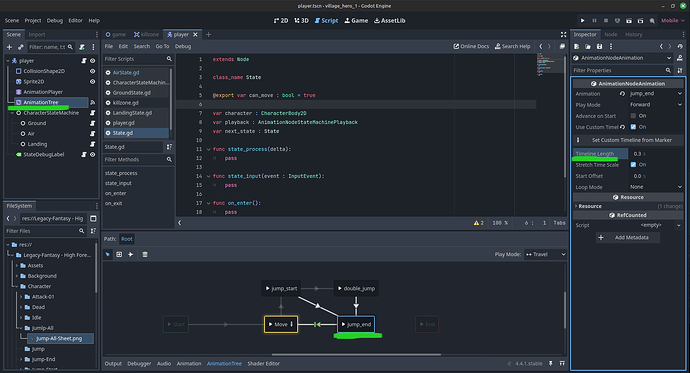
Task: Choose the connect nodes arrow tool
Action: click(x=131, y=254)
